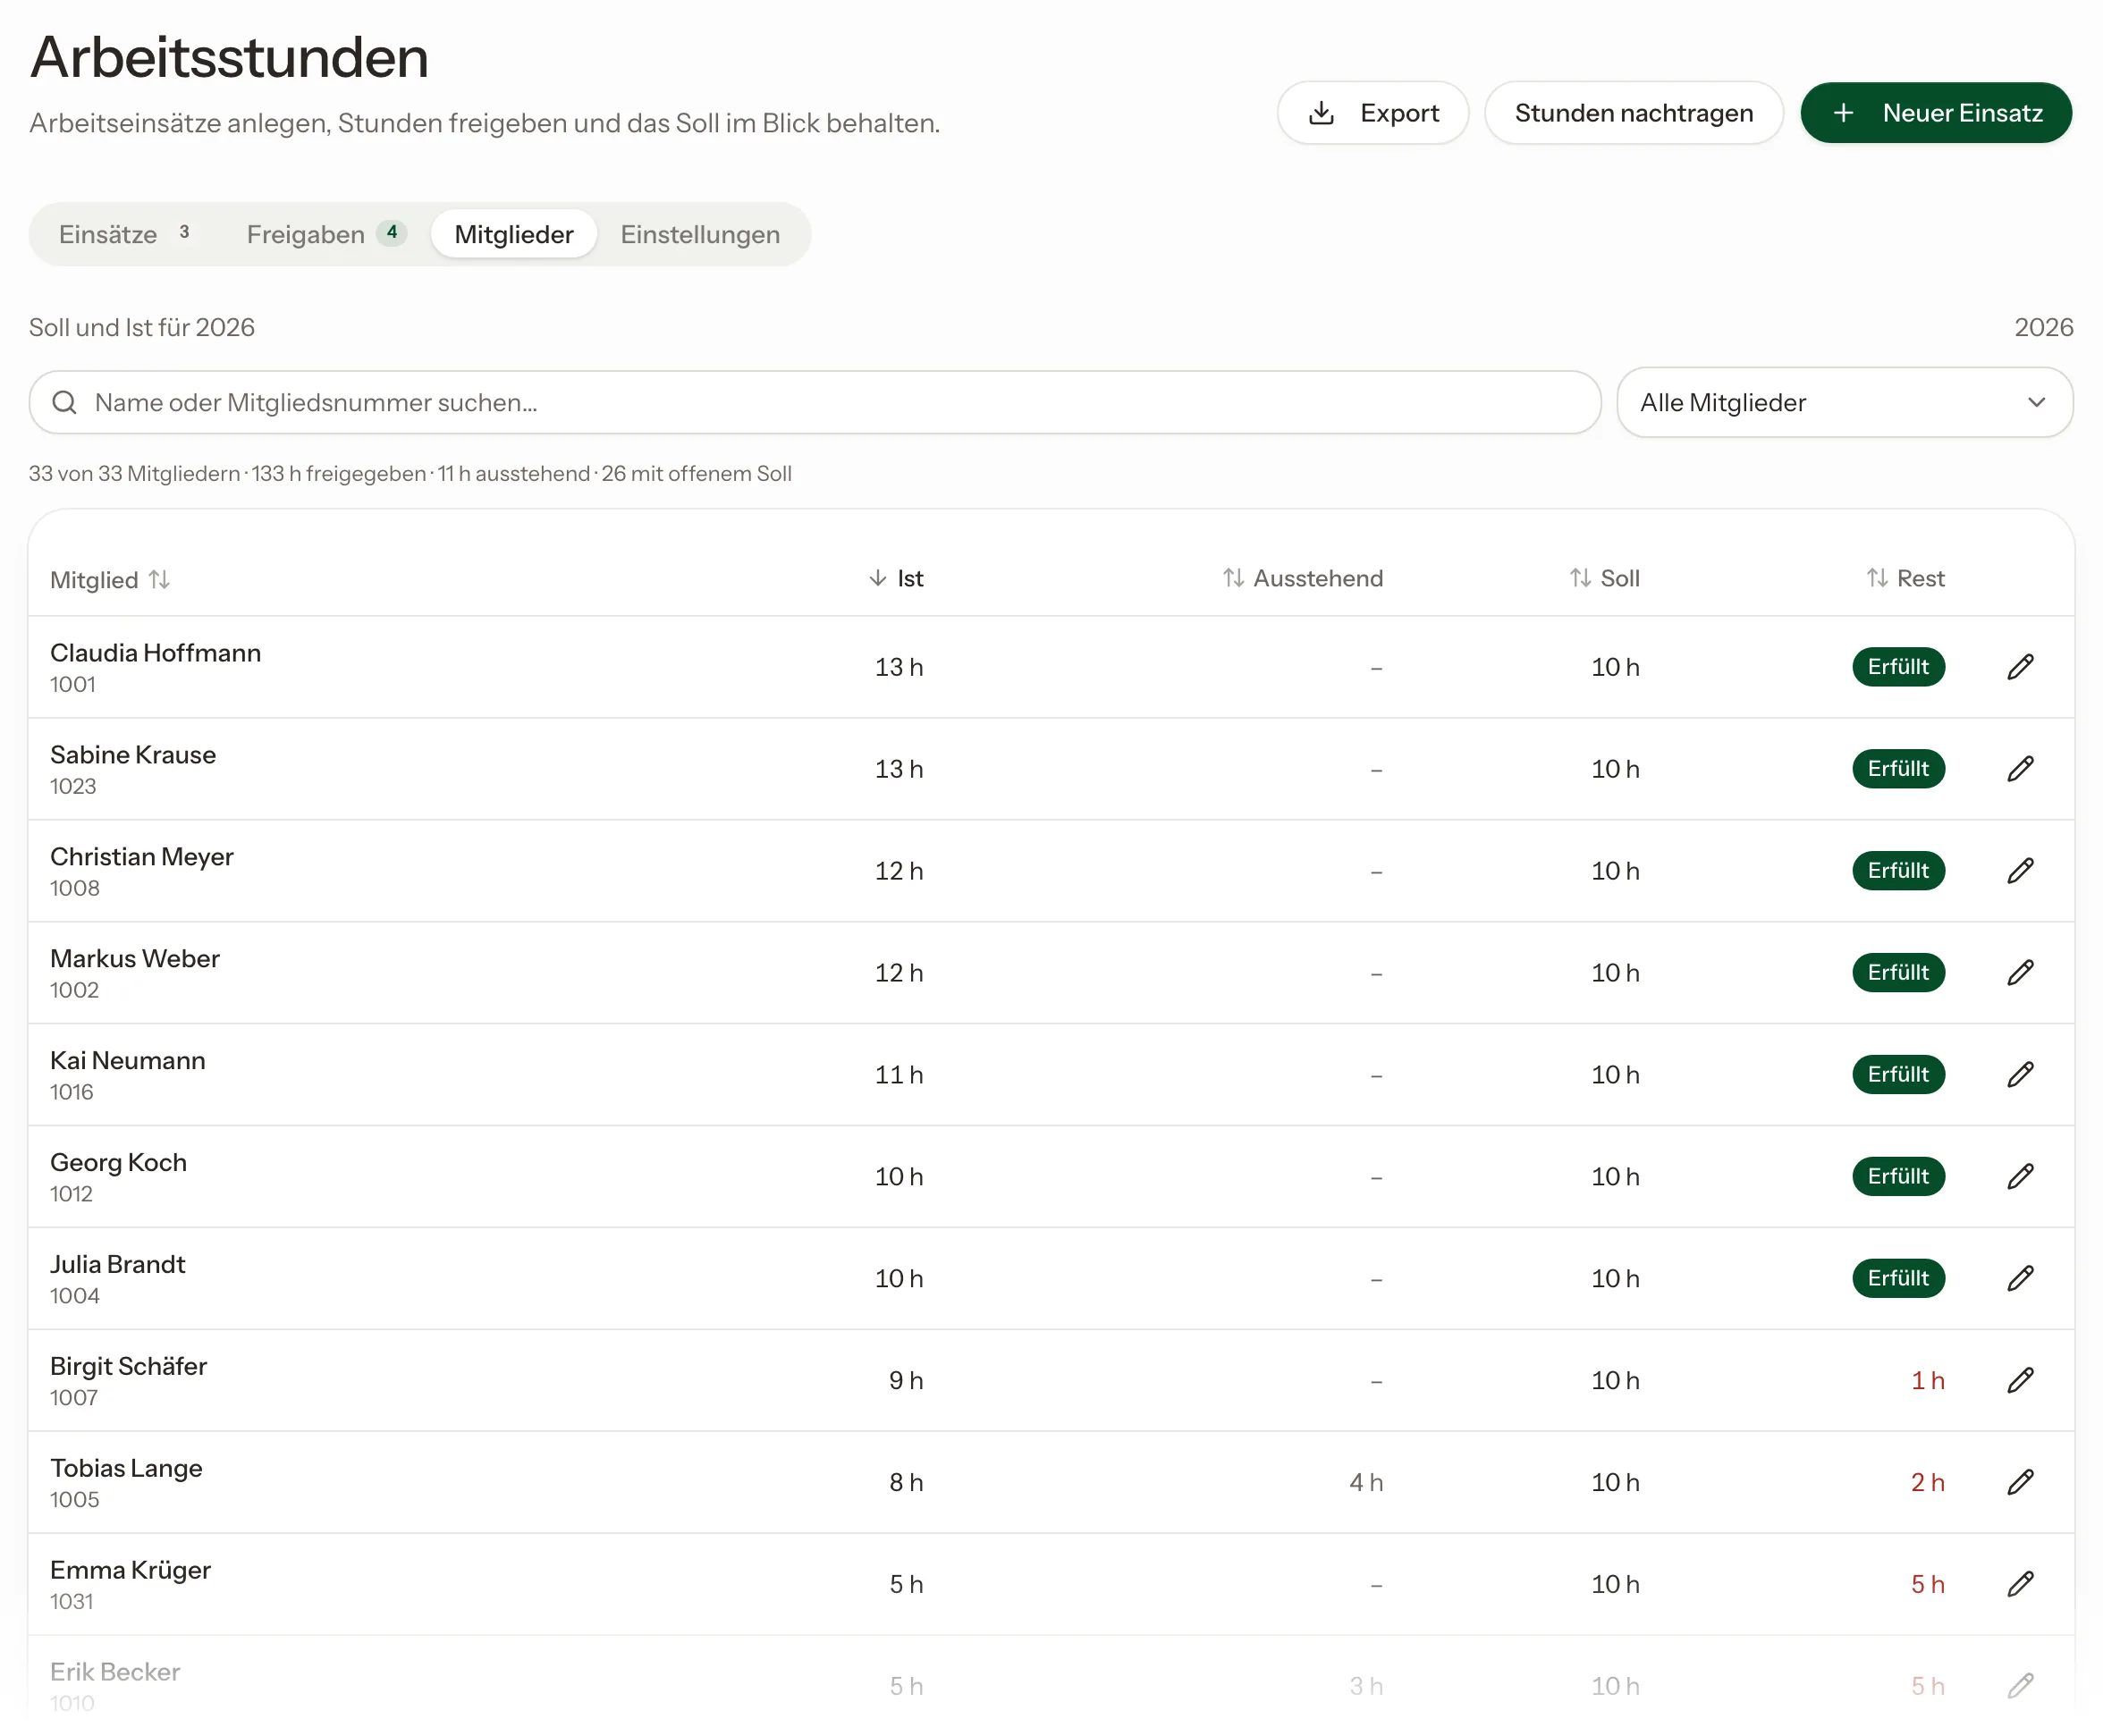The height and width of the screenshot is (1736, 2103).
Task: Click the Erfüllt badge for Julia Brandt
Action: pyautogui.click(x=1898, y=1279)
